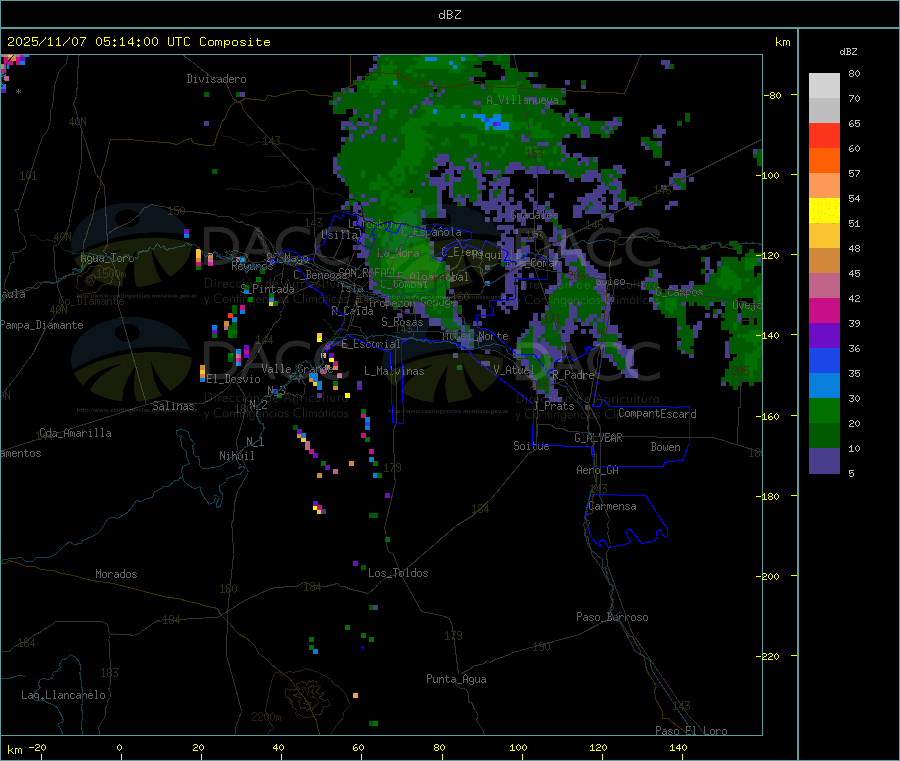900x761 pixels.
Task: Click the green 20-30 dBZ legend swatch
Action: 824,410
